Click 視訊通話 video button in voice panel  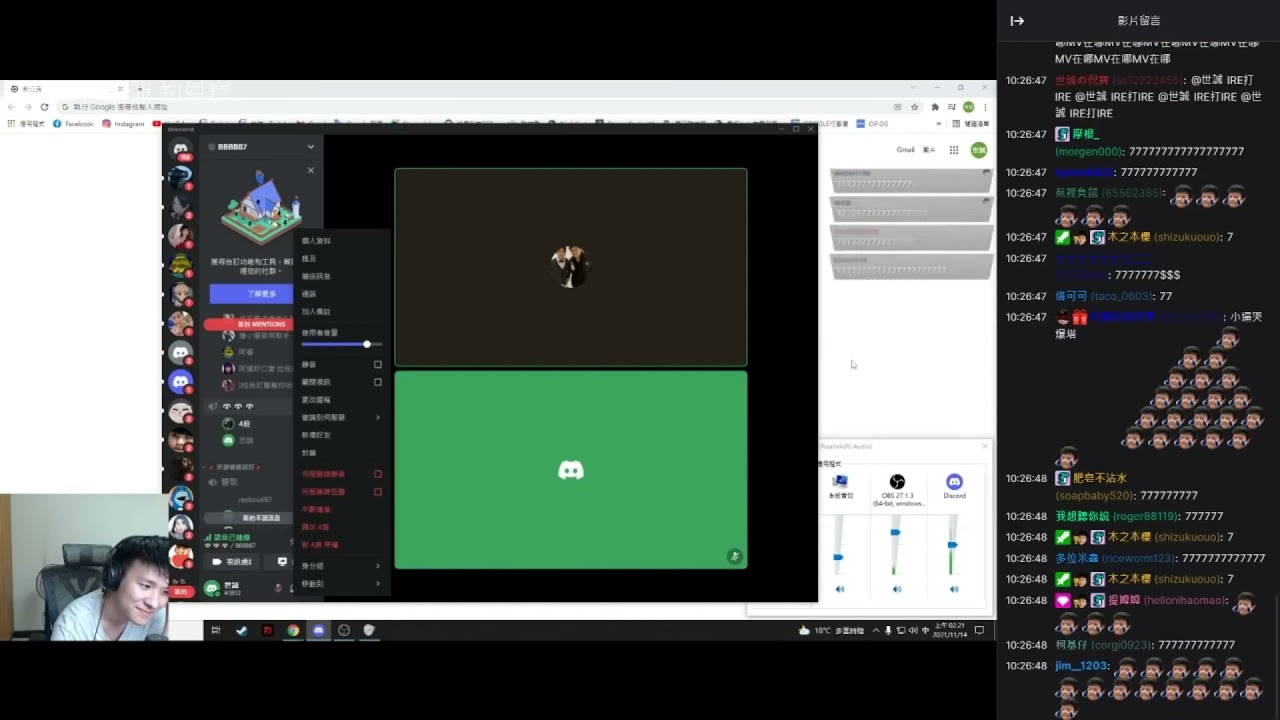233,562
